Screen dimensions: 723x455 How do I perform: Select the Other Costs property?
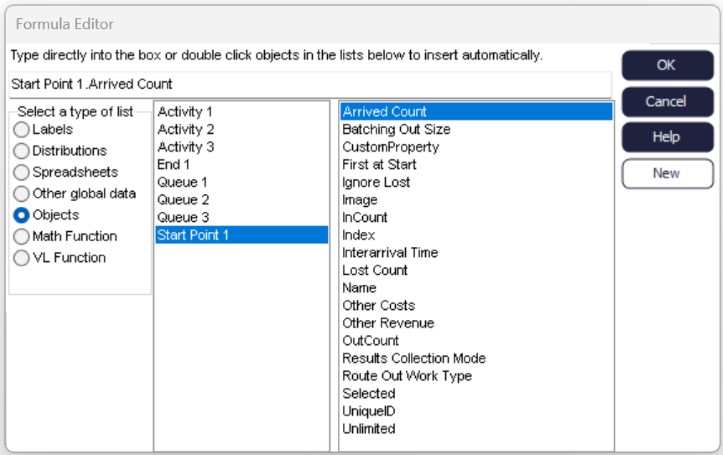(476, 305)
